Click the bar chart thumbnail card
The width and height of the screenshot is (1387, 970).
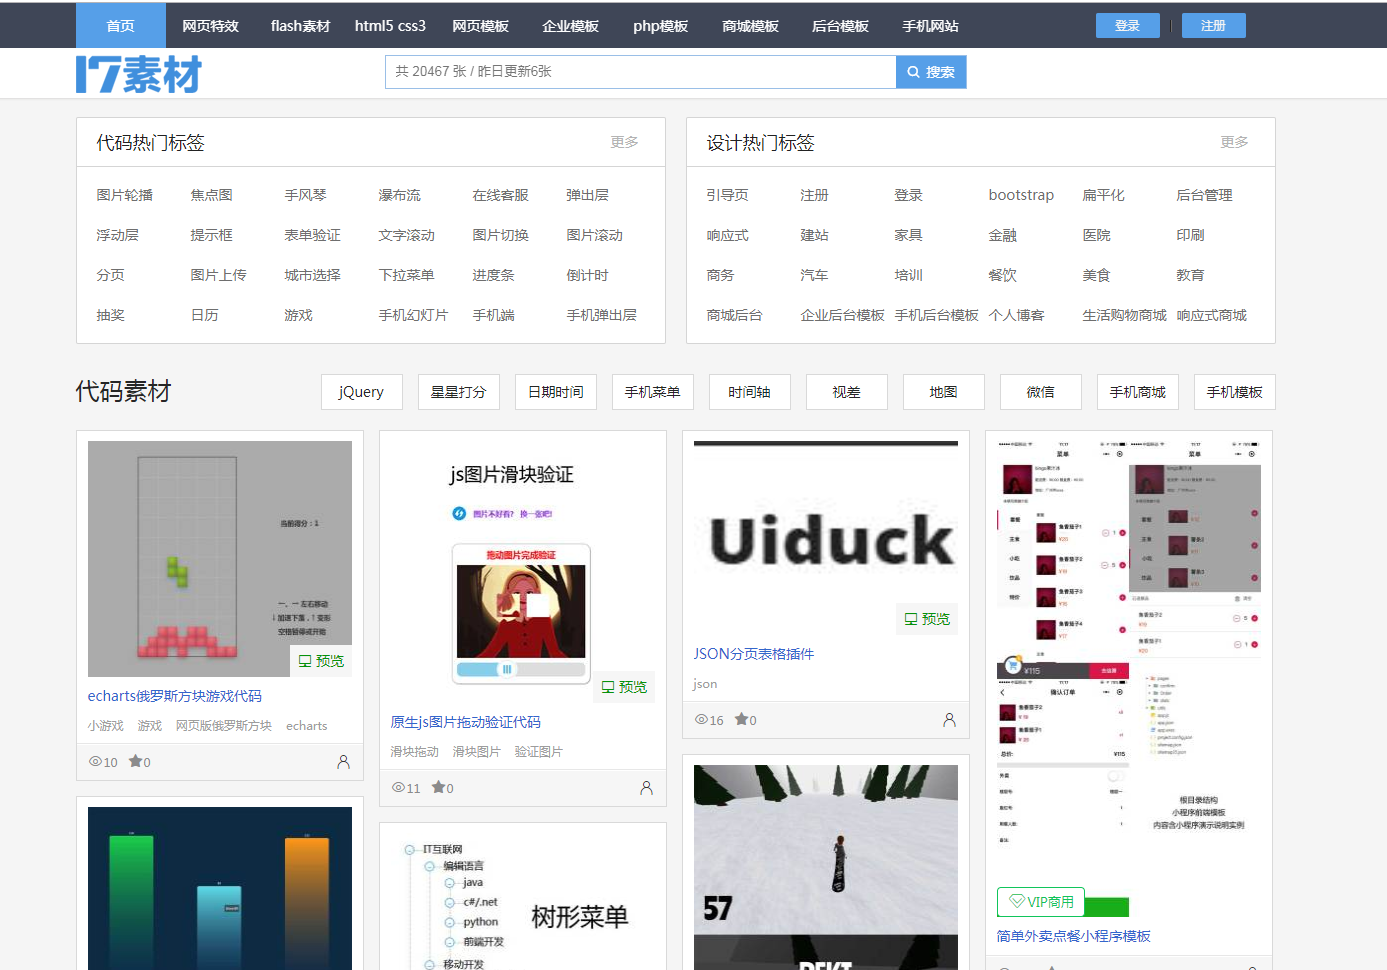(x=220, y=888)
